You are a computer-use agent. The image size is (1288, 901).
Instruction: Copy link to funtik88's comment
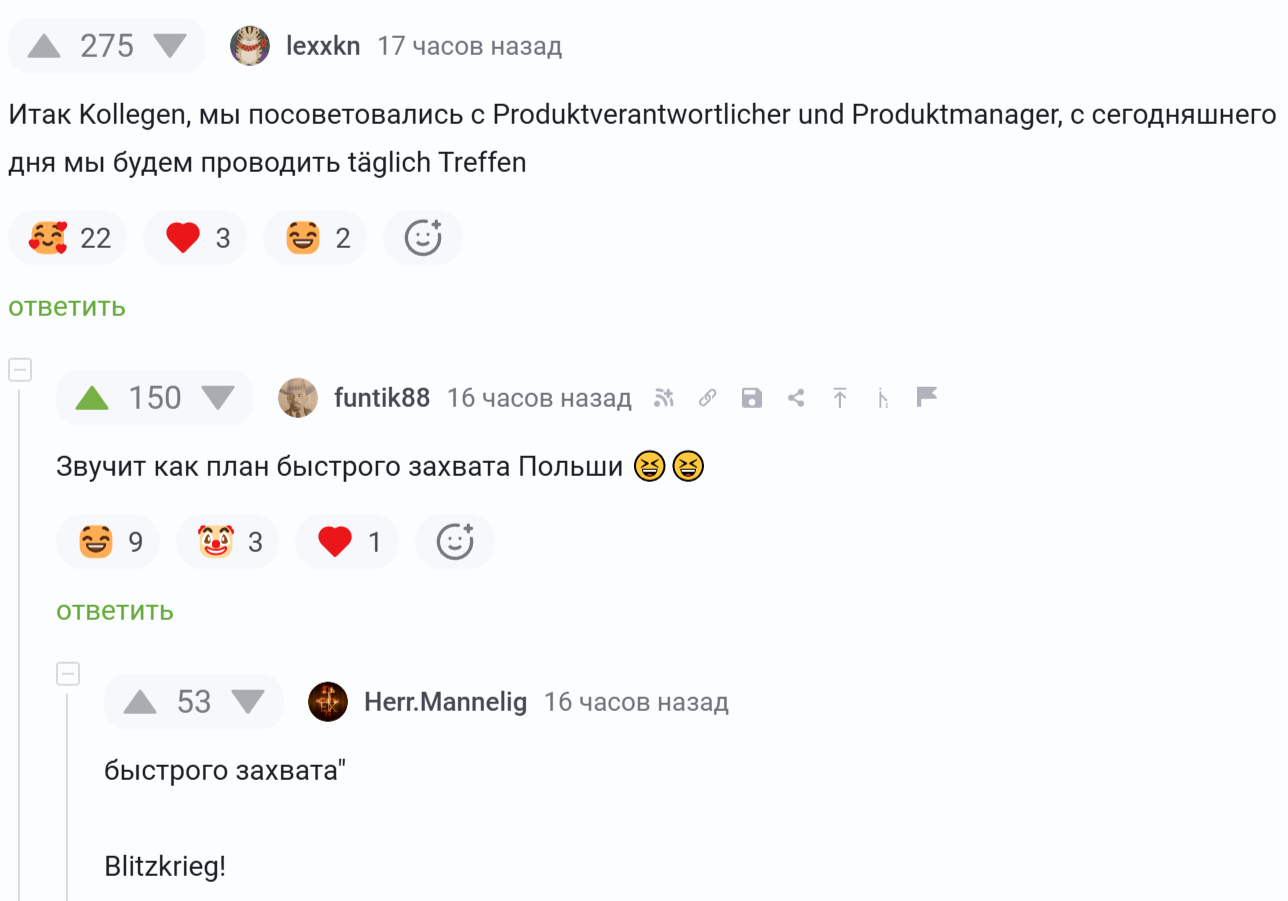(x=707, y=398)
